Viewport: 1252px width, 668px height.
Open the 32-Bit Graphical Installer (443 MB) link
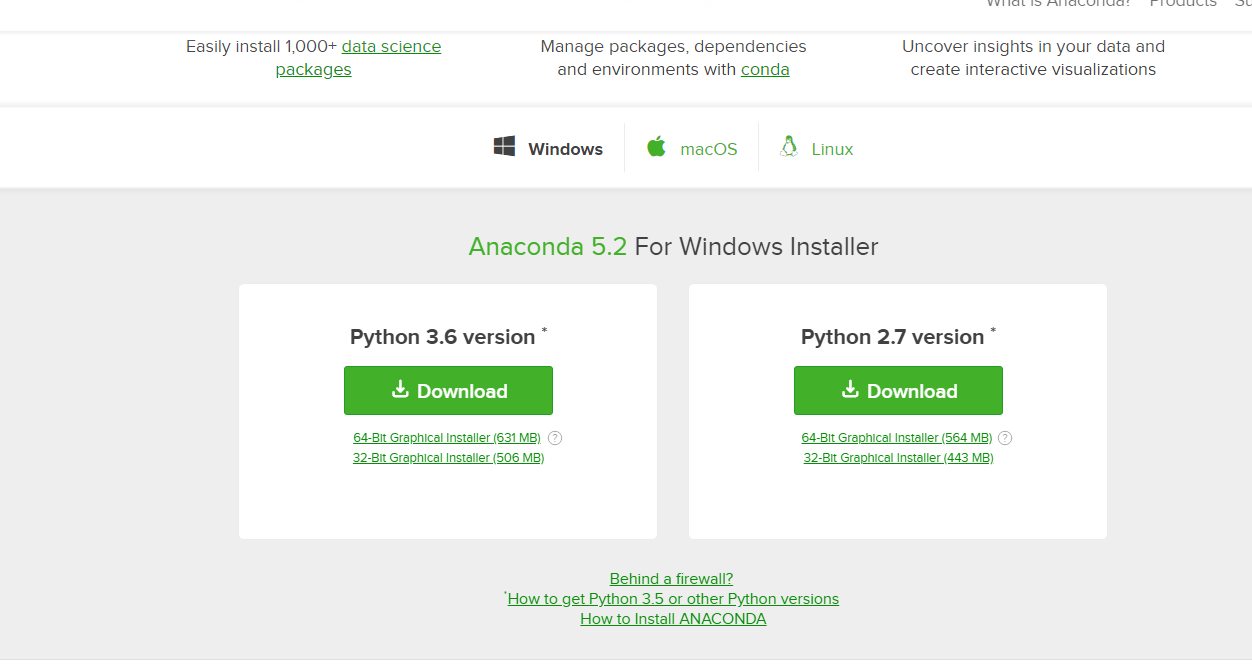point(898,458)
